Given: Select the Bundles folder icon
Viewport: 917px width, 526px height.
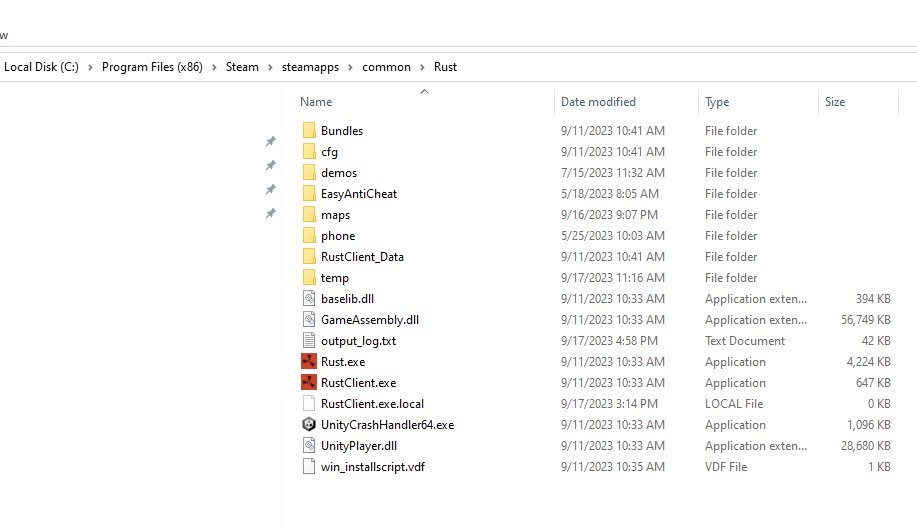Looking at the screenshot, I should point(309,130).
